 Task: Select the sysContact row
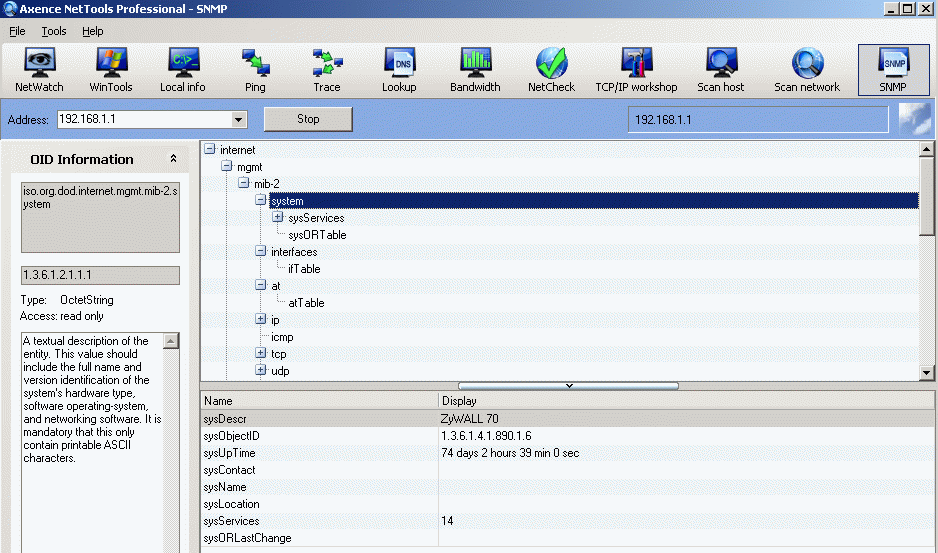(567, 470)
